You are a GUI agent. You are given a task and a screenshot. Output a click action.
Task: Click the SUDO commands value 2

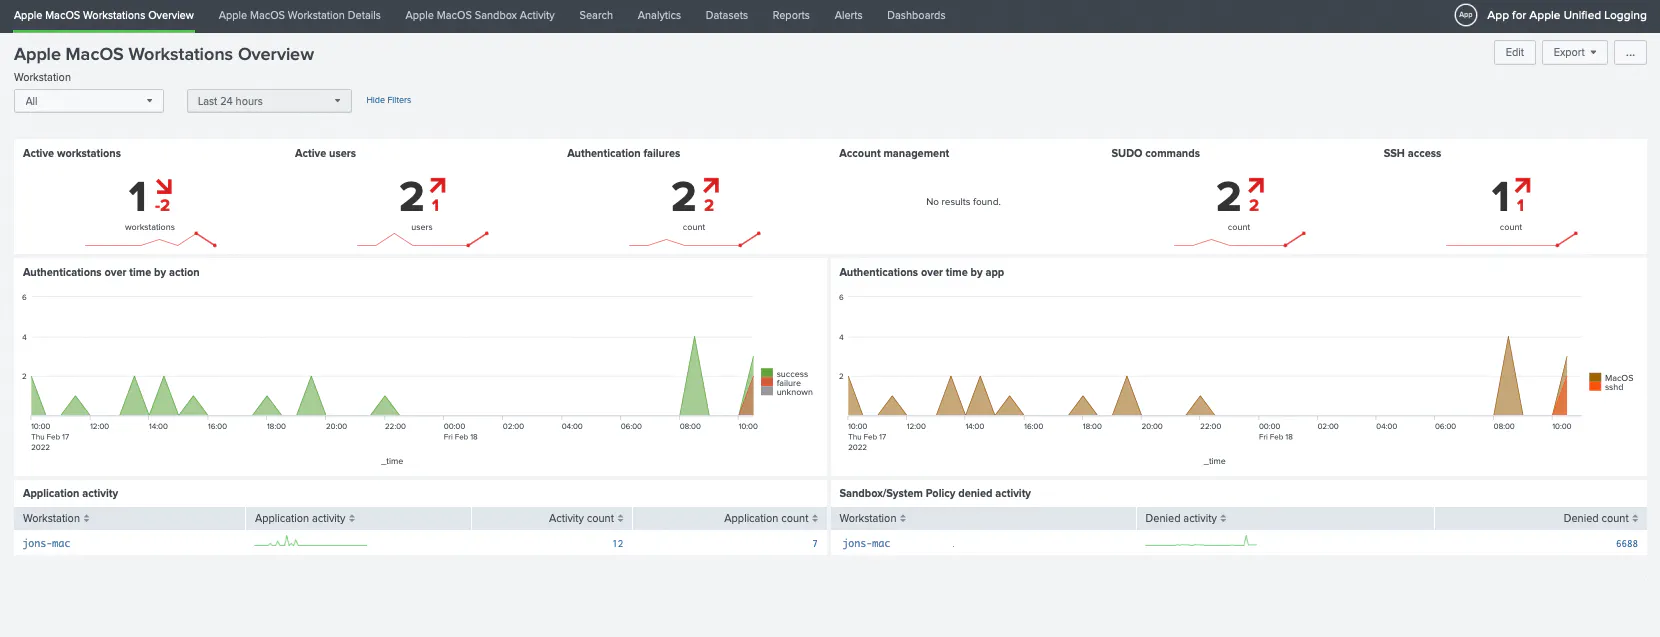tap(1229, 197)
